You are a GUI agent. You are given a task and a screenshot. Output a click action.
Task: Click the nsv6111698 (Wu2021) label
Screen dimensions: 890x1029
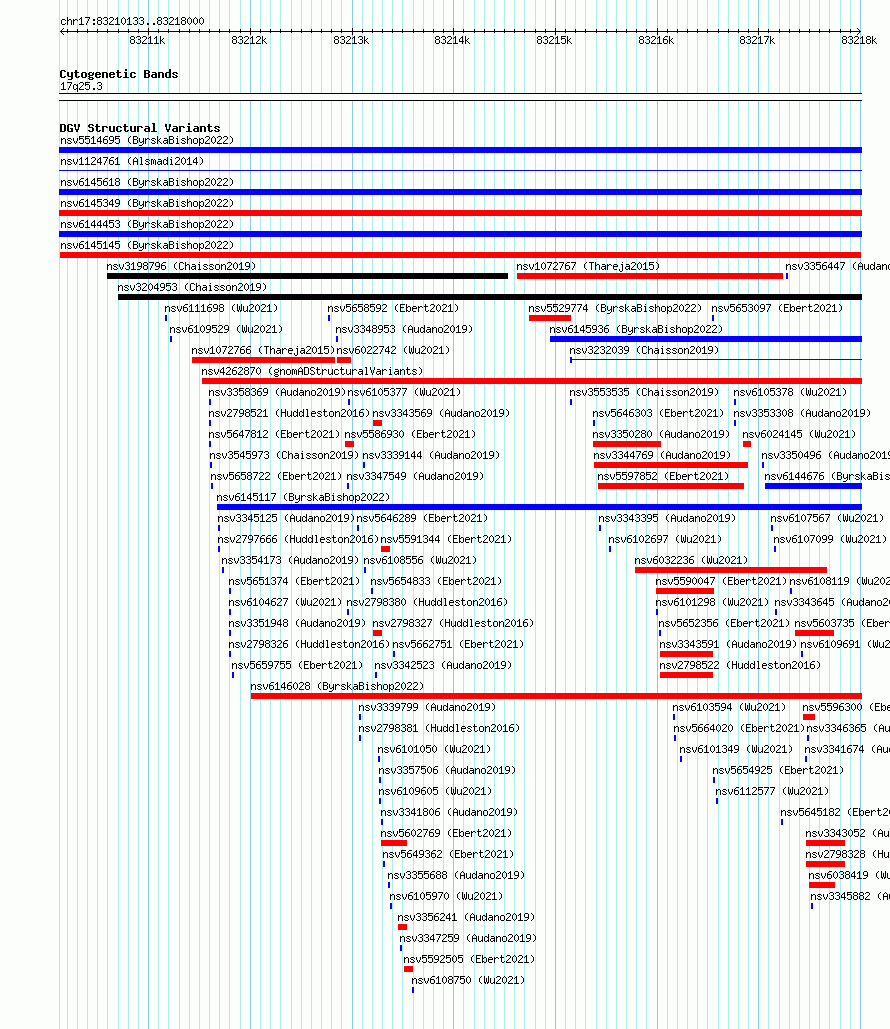(221, 308)
